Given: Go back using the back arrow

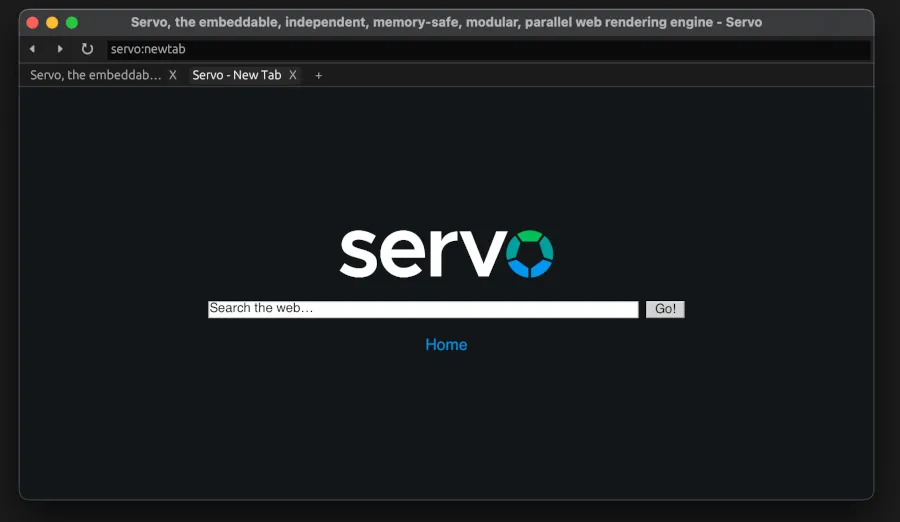Looking at the screenshot, I should coord(32,49).
